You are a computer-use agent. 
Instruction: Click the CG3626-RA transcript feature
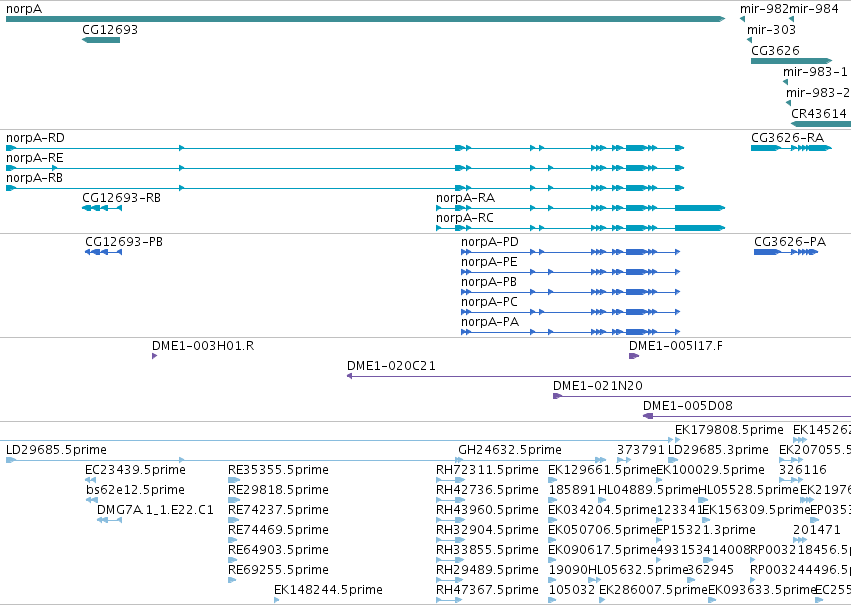(x=791, y=148)
